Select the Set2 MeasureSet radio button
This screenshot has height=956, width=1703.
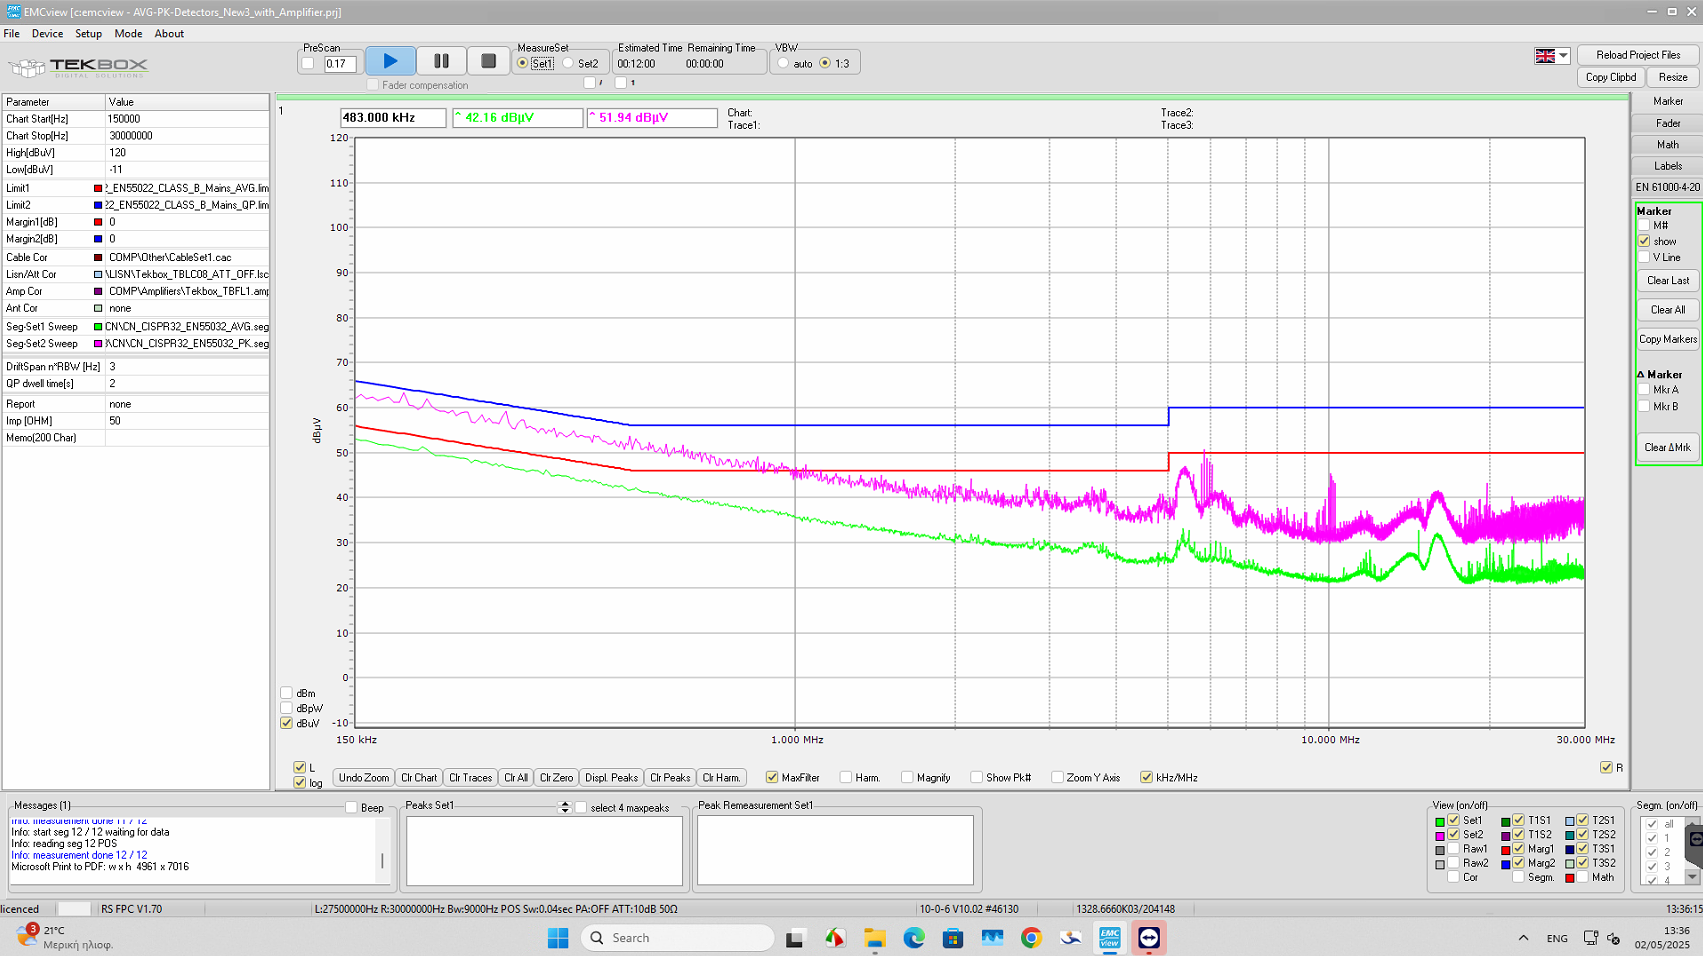569,63
